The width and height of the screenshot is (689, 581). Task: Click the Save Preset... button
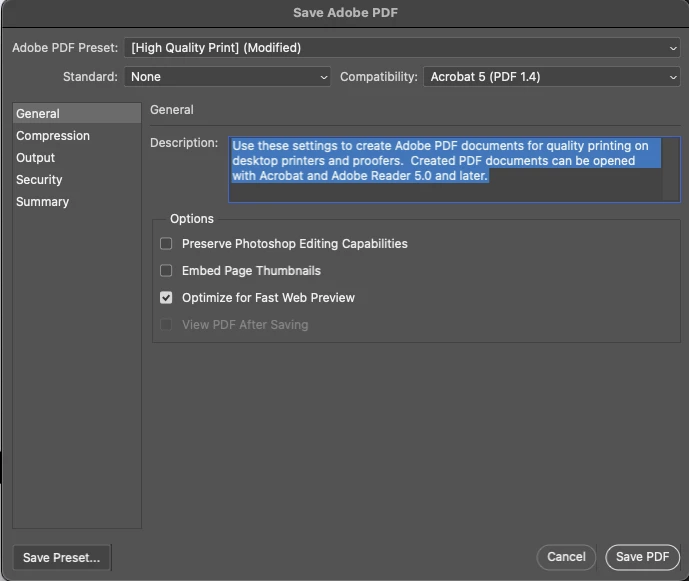(62, 557)
